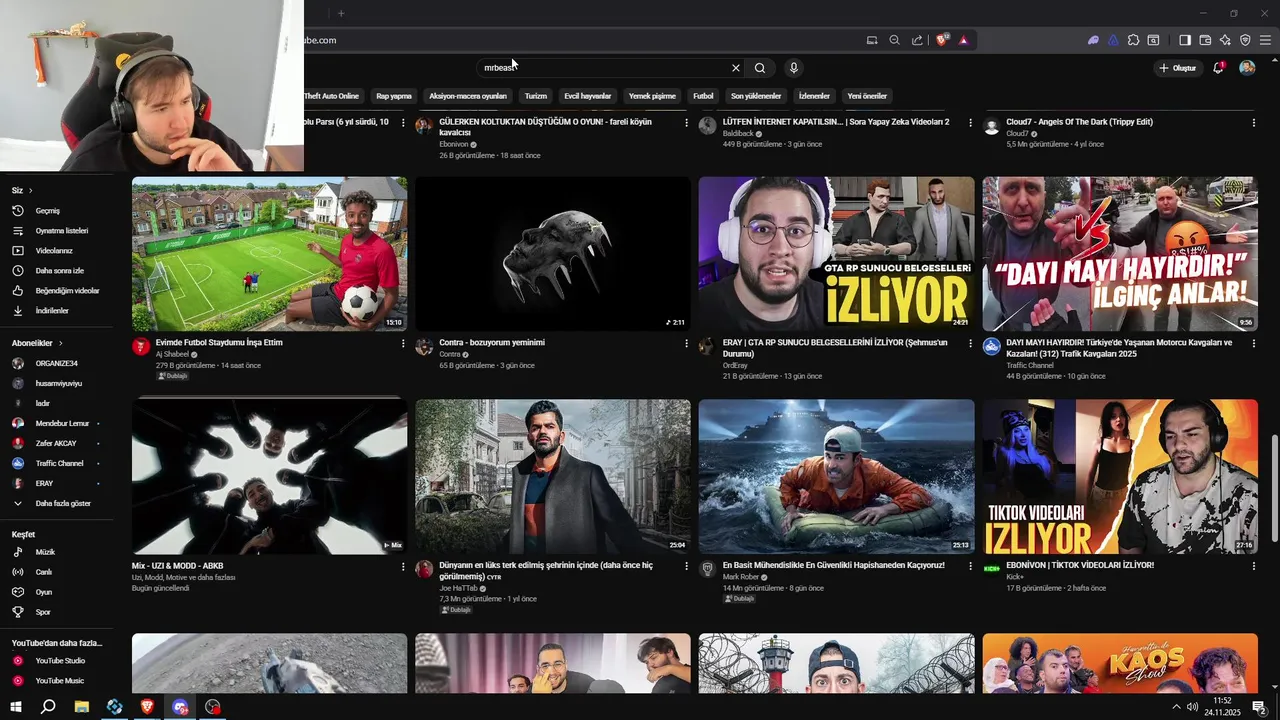Open options menu for Mix UZI & MODD

pos(403,566)
